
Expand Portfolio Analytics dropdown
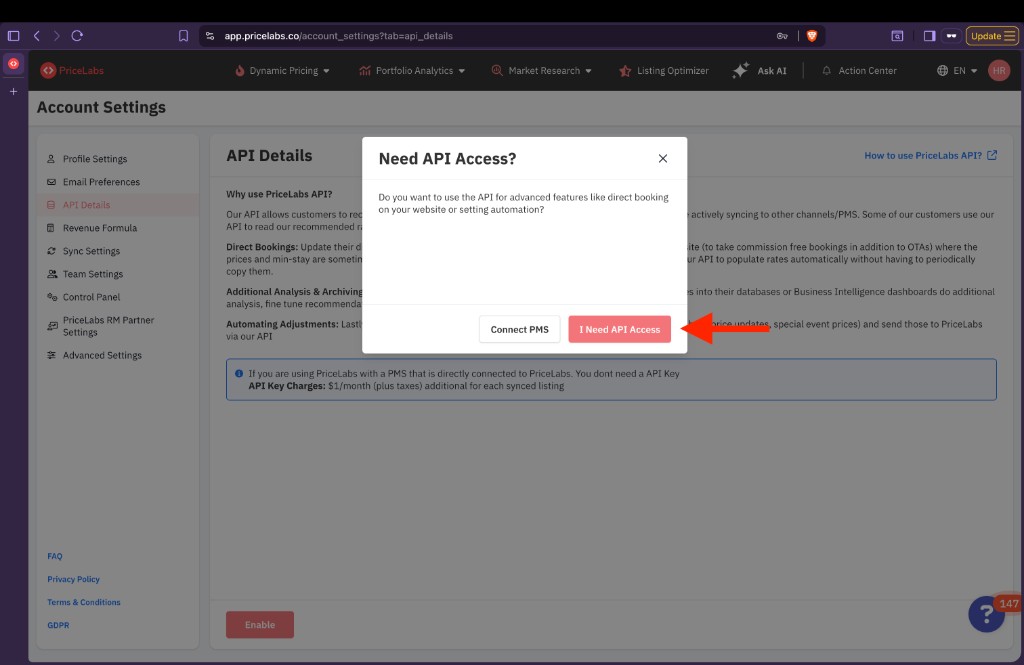[412, 71]
